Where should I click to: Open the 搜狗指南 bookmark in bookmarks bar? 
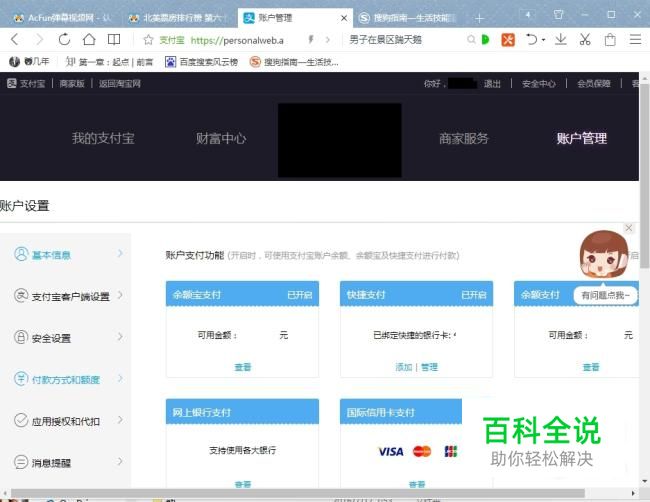pos(294,62)
